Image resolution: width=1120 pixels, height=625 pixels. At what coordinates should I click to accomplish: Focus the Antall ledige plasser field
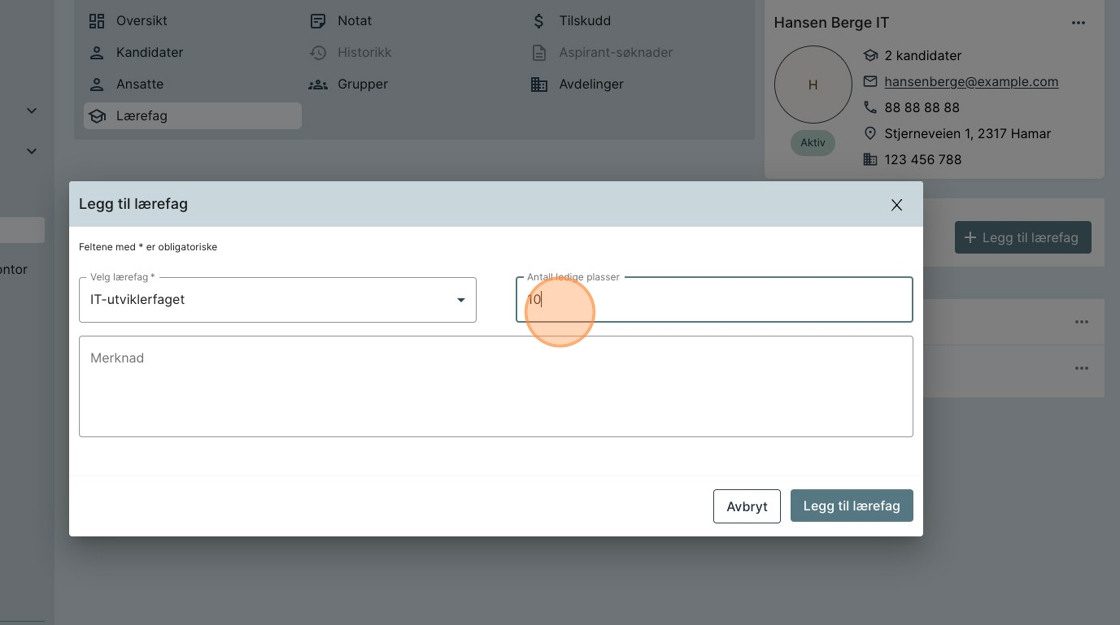pyautogui.click(x=714, y=300)
